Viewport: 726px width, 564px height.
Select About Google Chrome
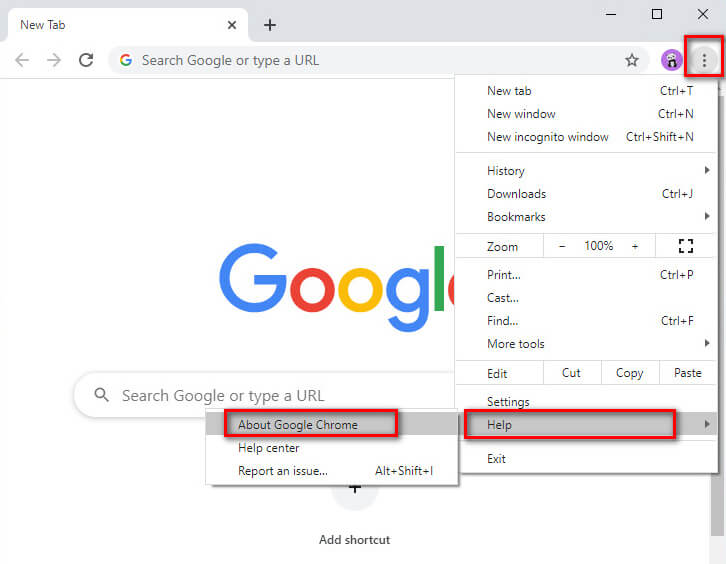tap(332, 424)
